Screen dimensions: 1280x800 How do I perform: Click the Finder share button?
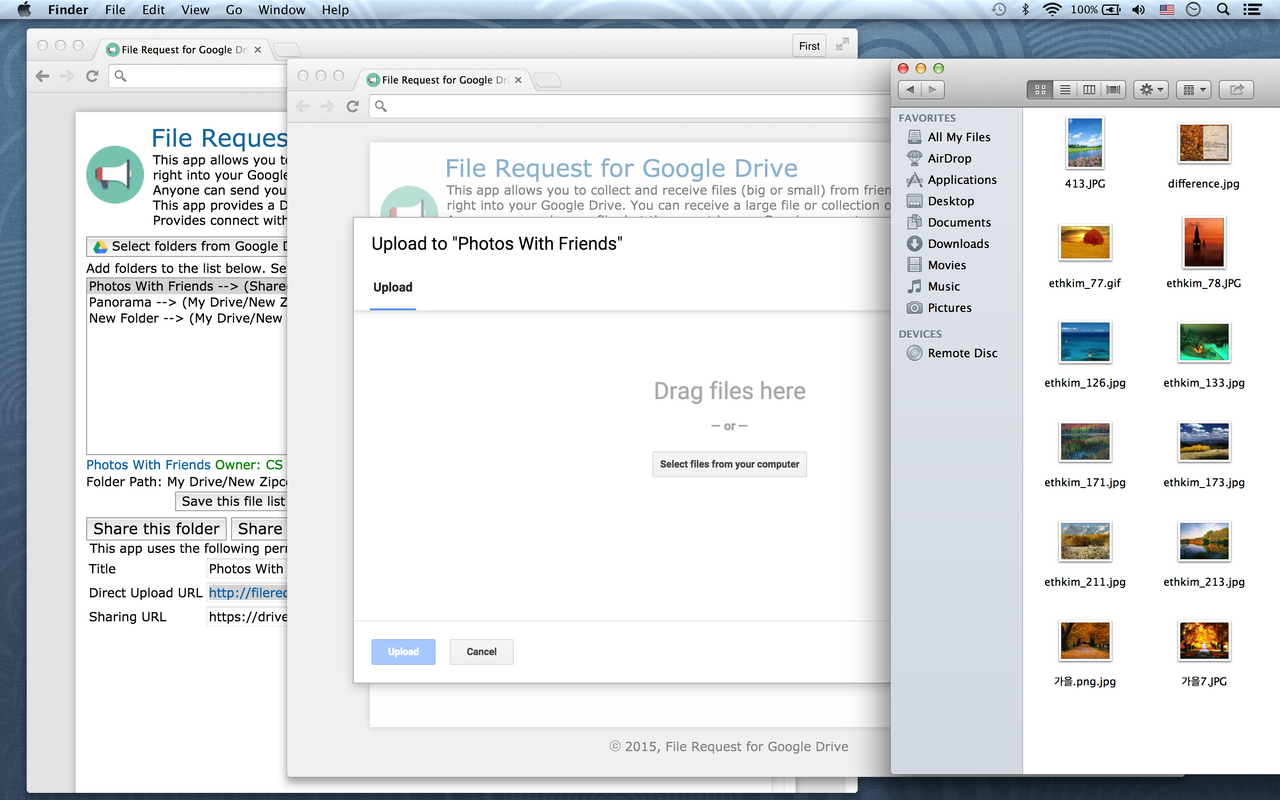1237,90
